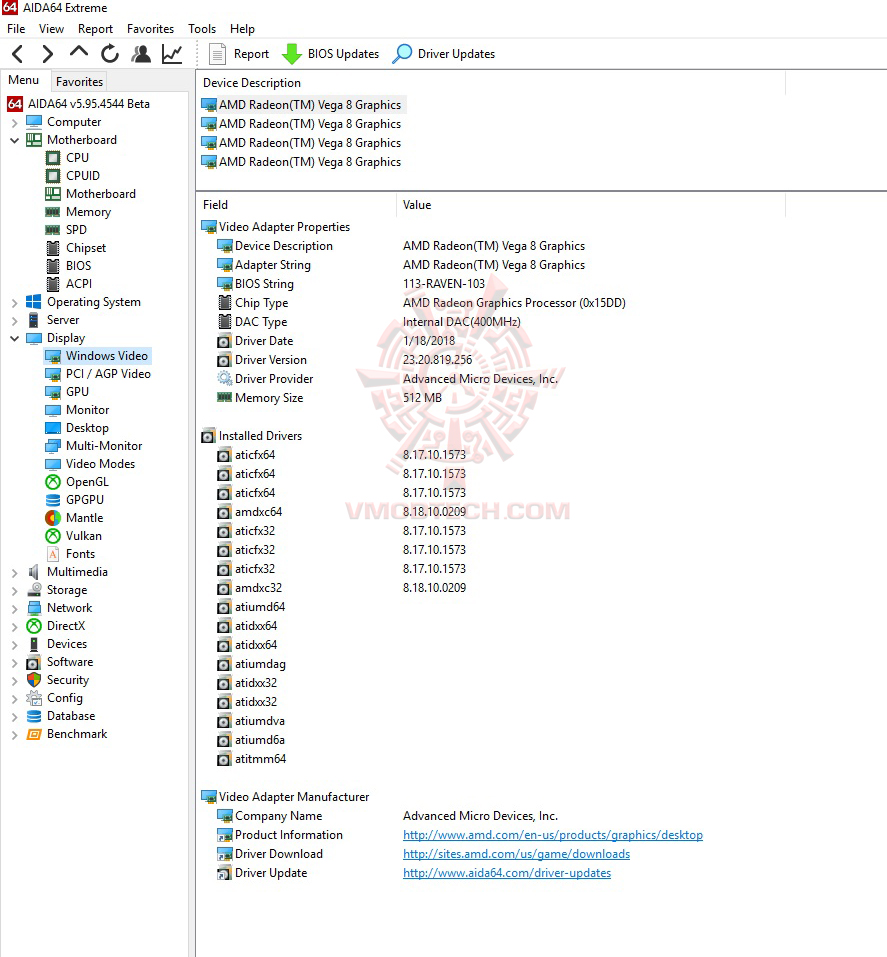Switch to the Menu tab

click(23, 80)
